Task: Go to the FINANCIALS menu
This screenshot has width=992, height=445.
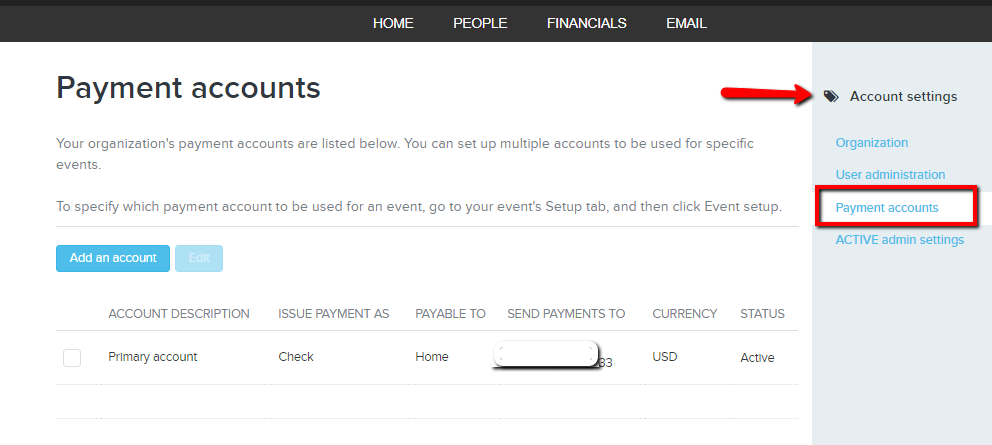Action: (586, 23)
